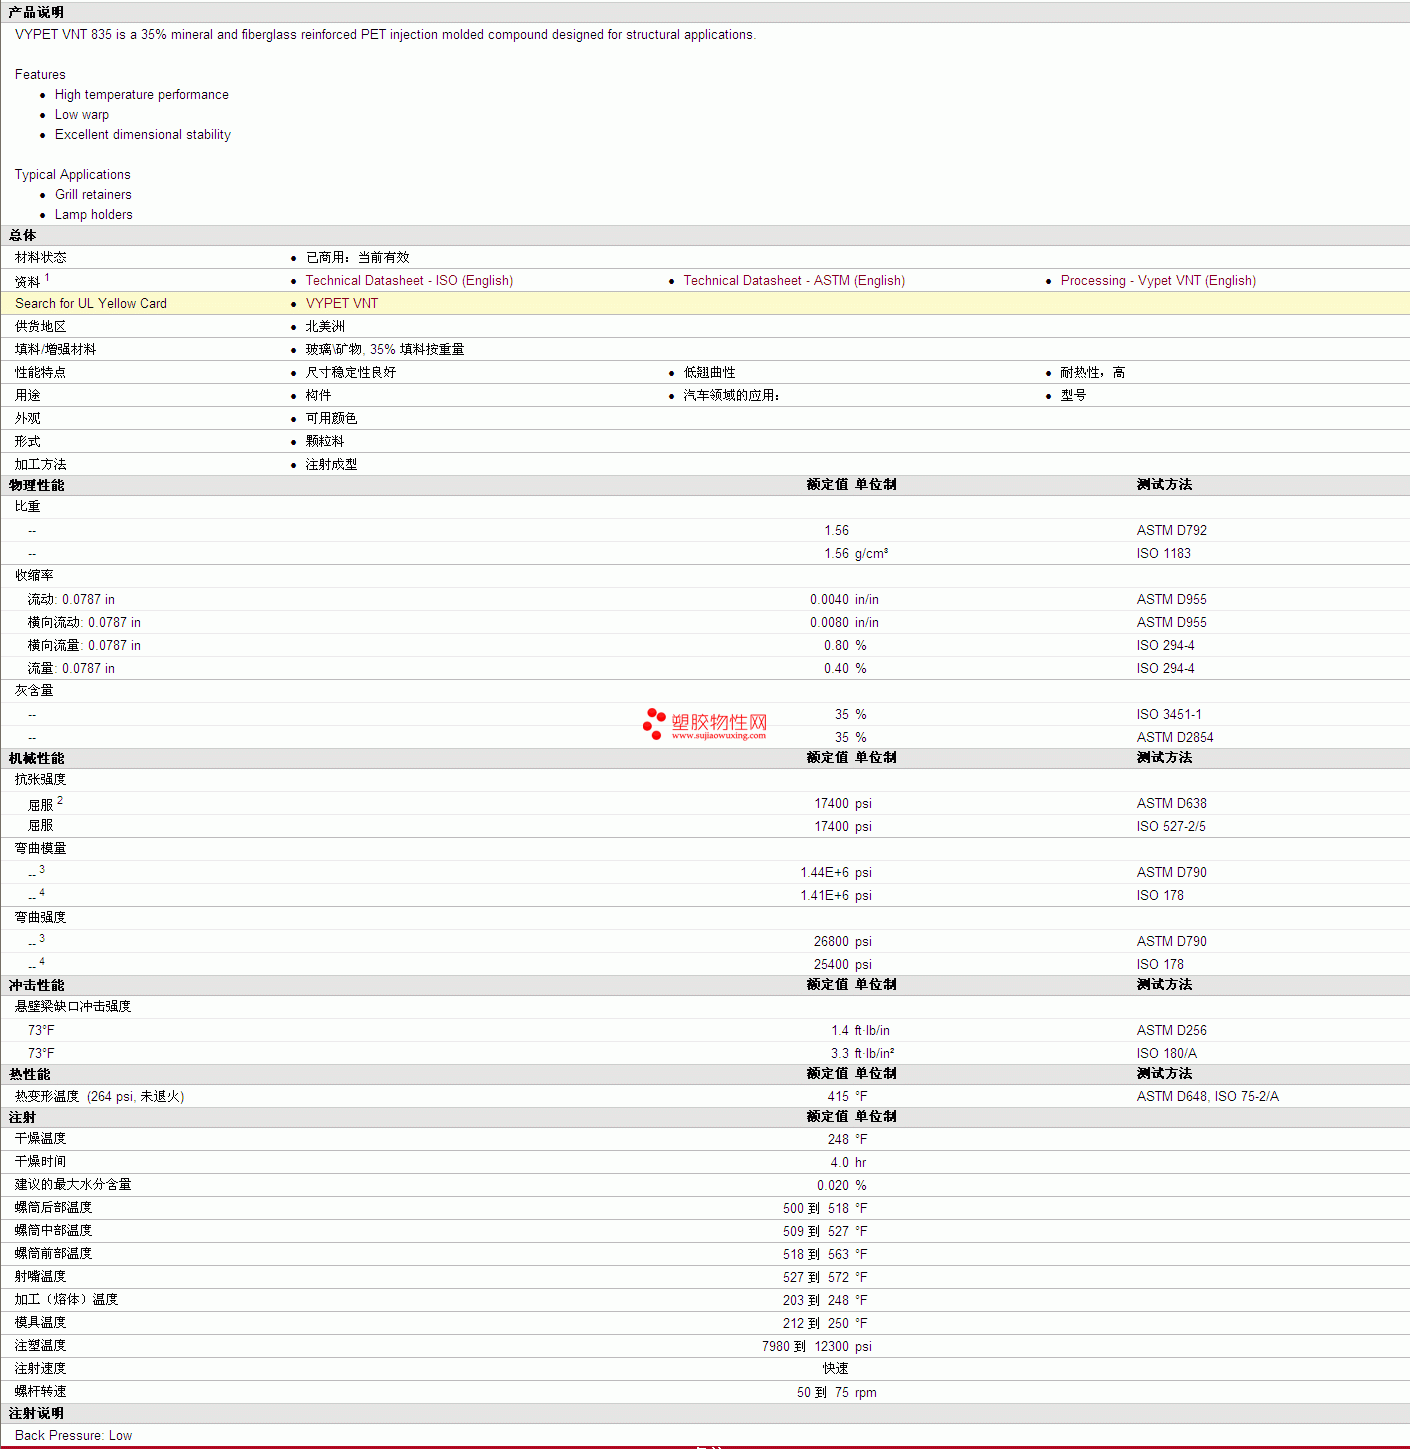Open Technical Datasheet - ISO (English) link
Screen dimensions: 1410x1449
click(409, 281)
